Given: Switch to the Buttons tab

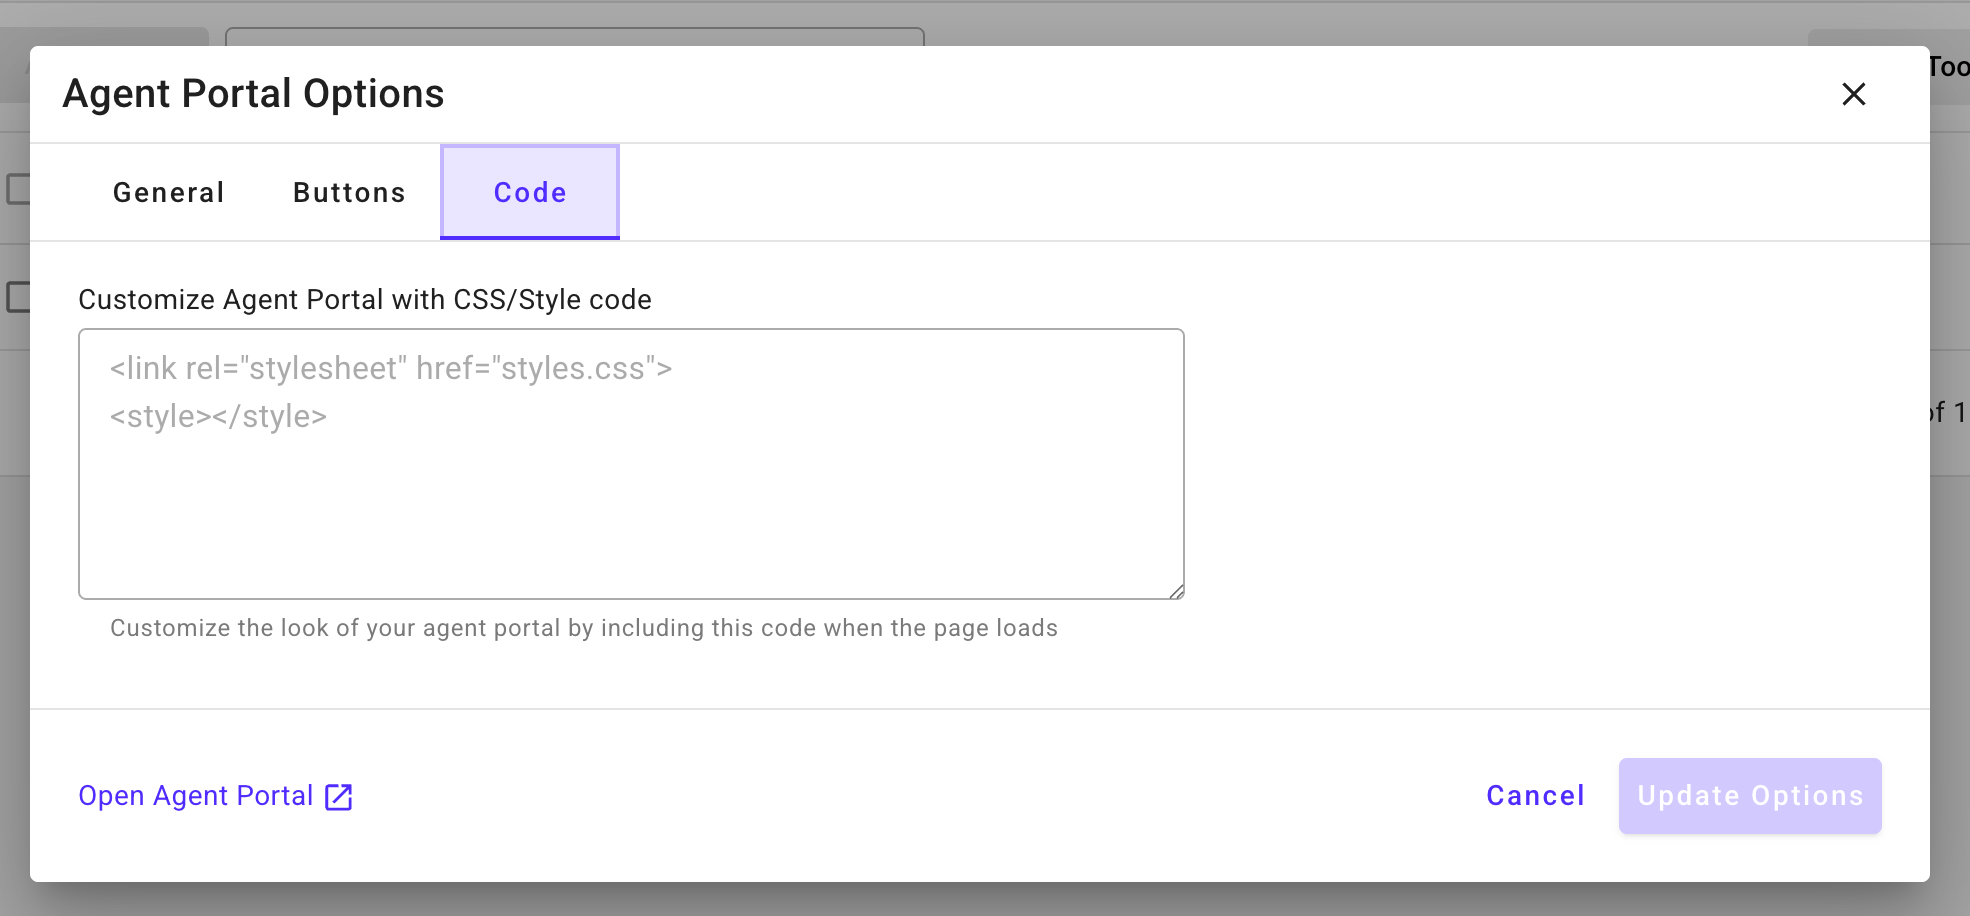Looking at the screenshot, I should [349, 192].
